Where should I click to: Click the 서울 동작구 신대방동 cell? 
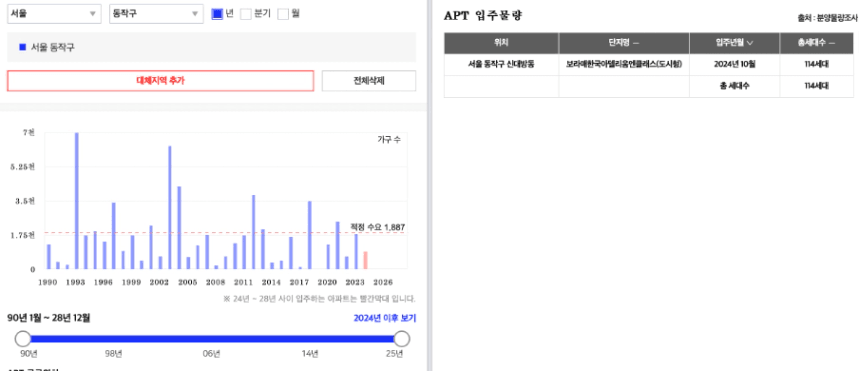[x=501, y=64]
